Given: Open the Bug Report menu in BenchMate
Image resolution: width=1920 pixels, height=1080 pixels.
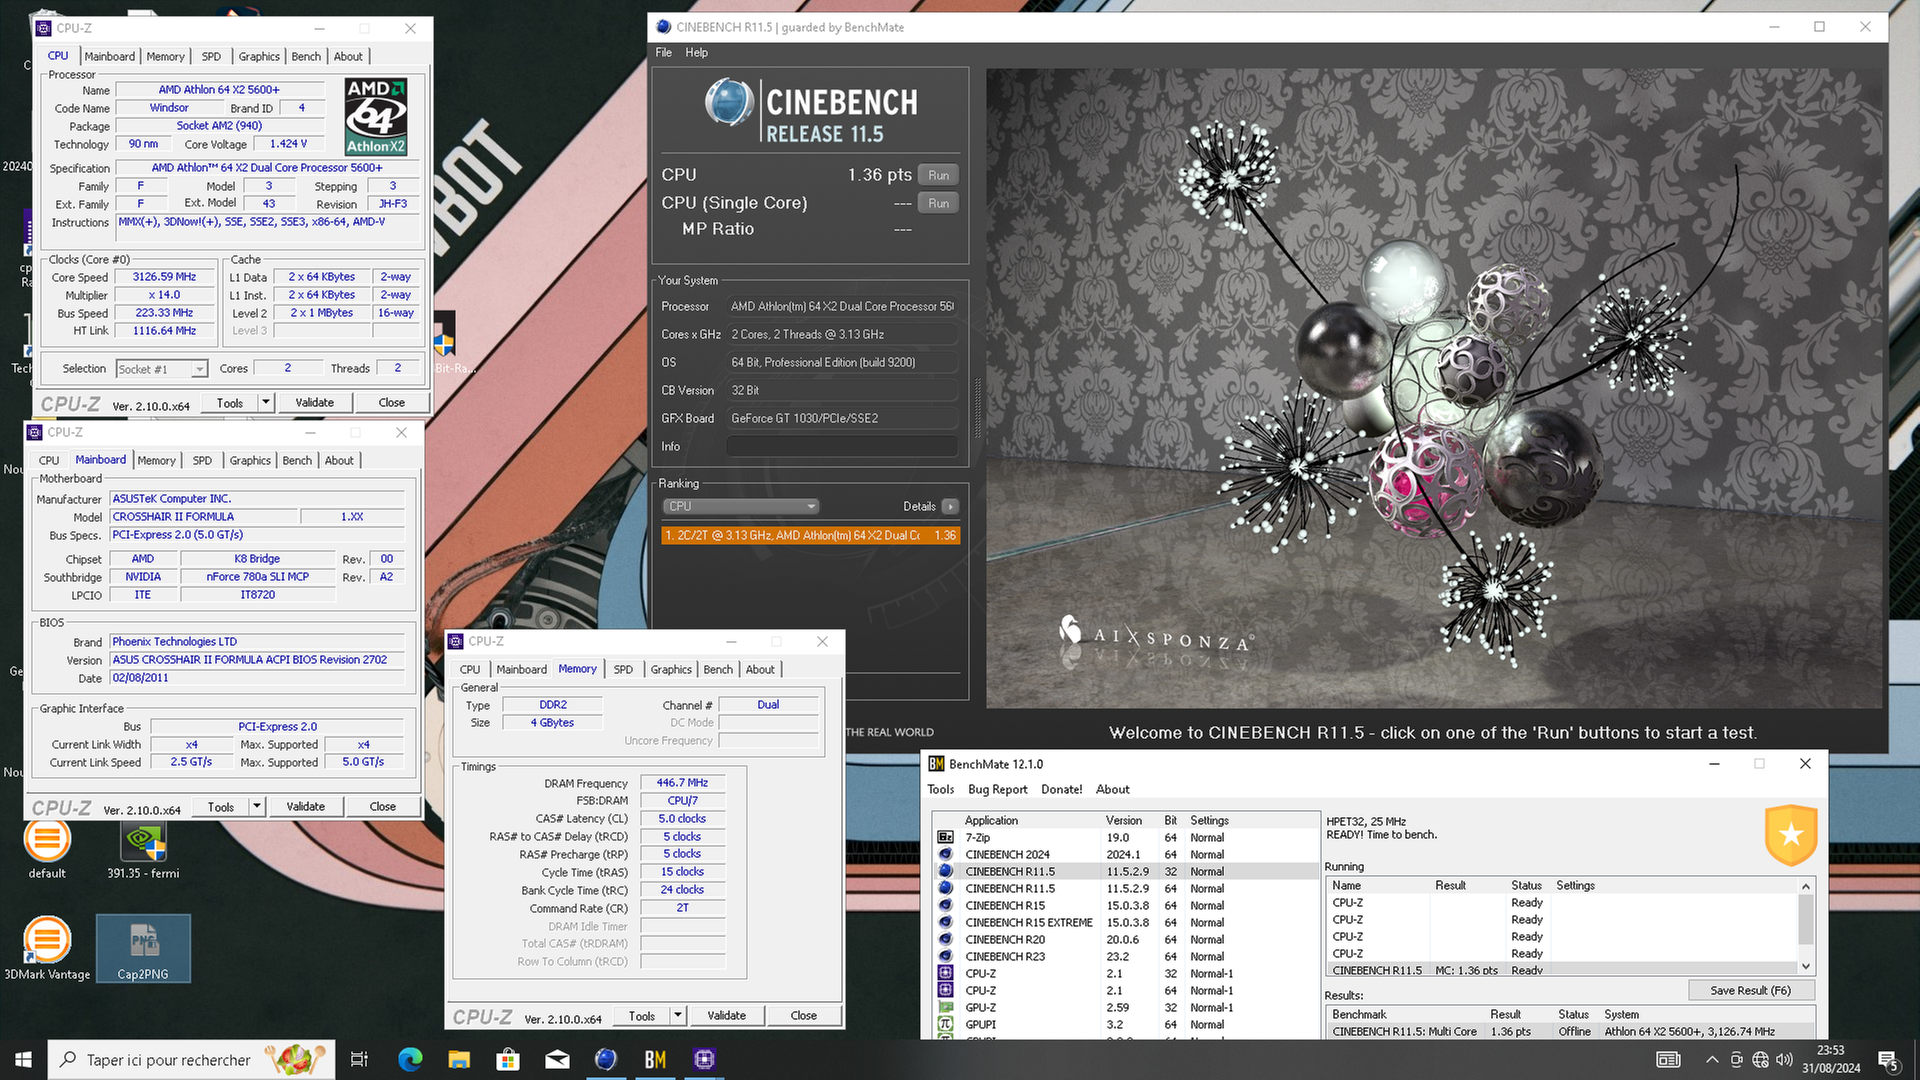Looking at the screenshot, I should (997, 789).
